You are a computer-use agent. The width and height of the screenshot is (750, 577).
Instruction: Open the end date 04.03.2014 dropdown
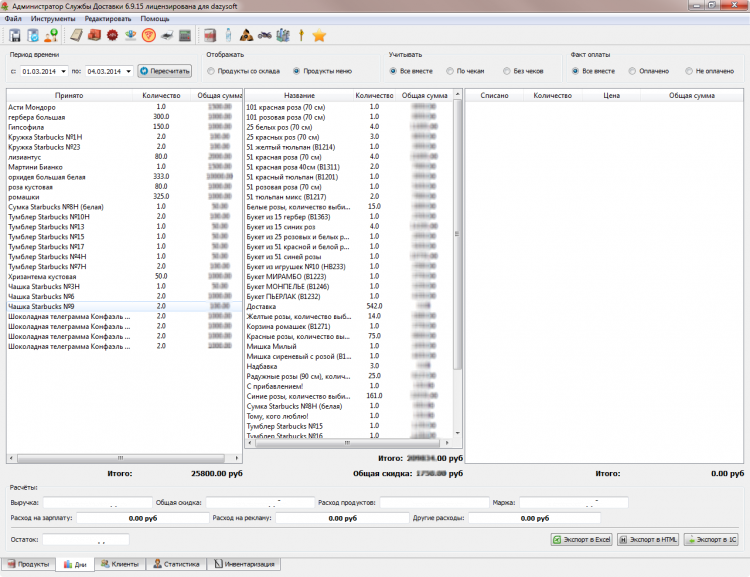pos(128,71)
